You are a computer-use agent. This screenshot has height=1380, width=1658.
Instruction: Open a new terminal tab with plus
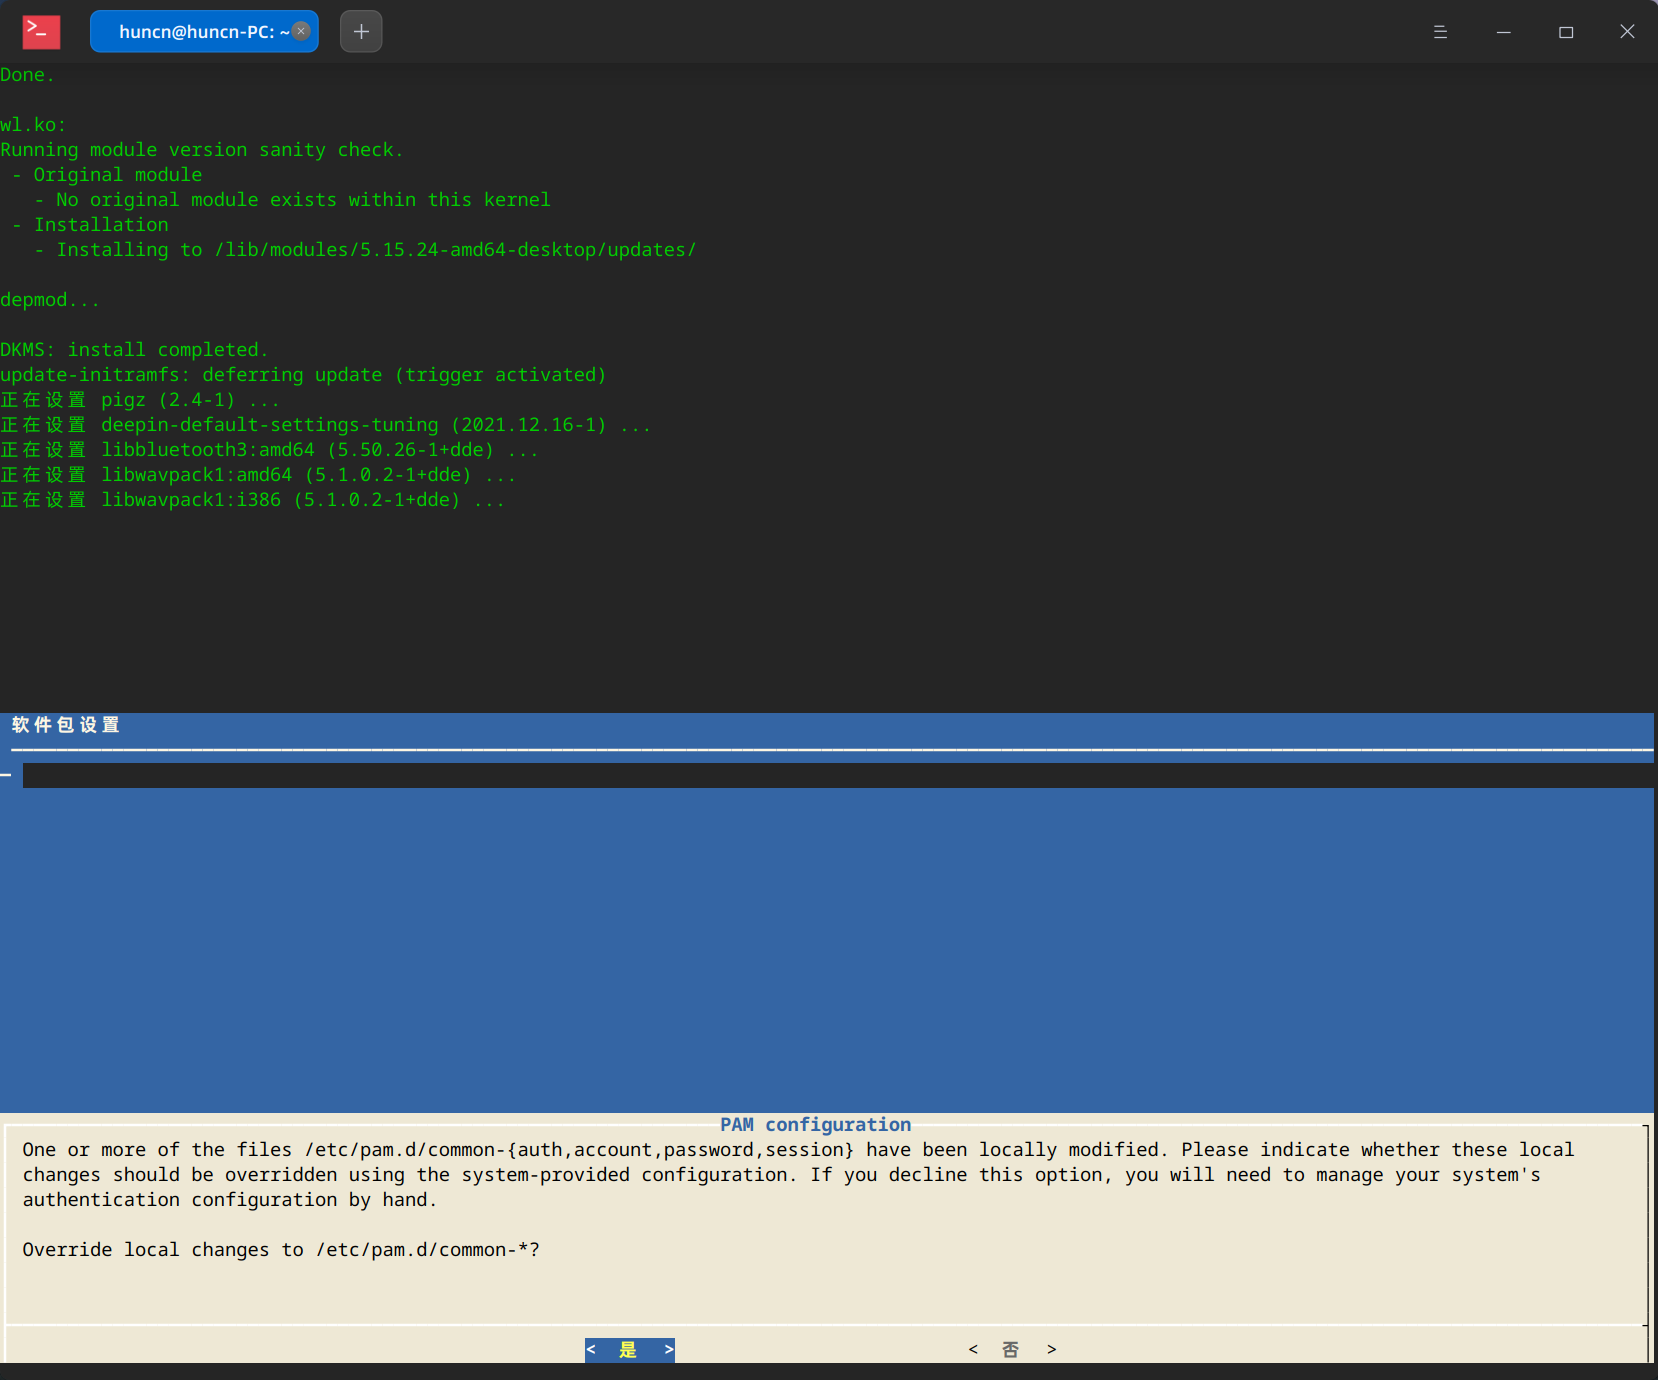(x=361, y=32)
